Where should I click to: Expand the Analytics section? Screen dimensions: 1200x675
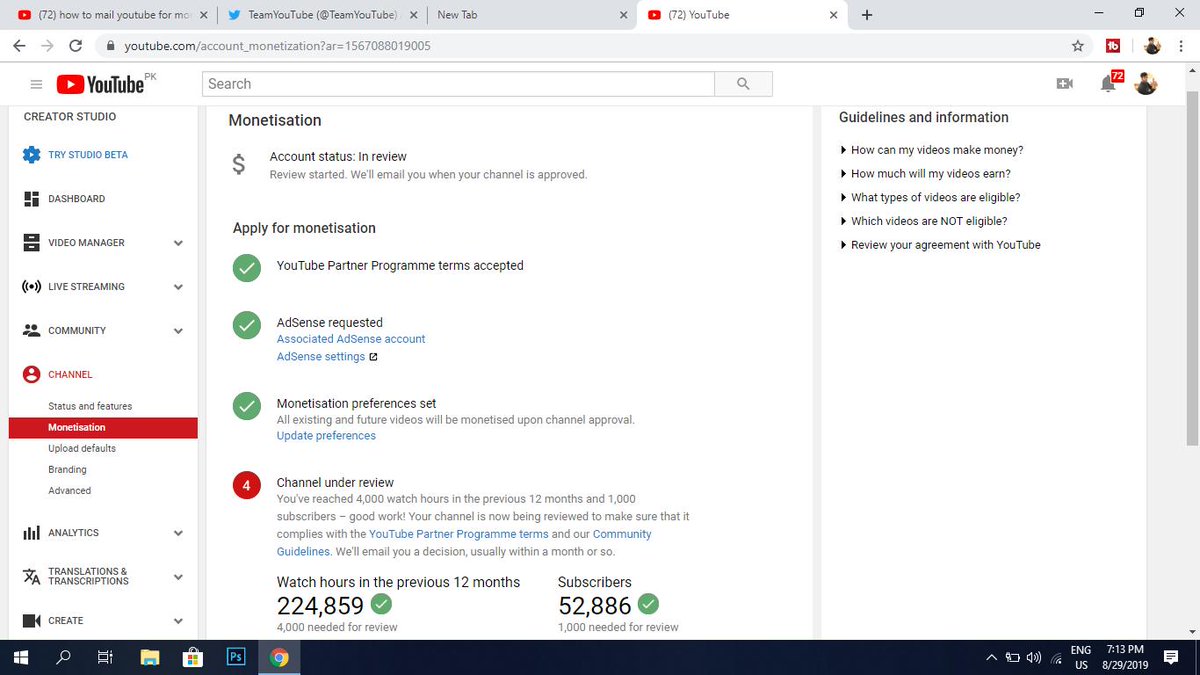point(178,533)
